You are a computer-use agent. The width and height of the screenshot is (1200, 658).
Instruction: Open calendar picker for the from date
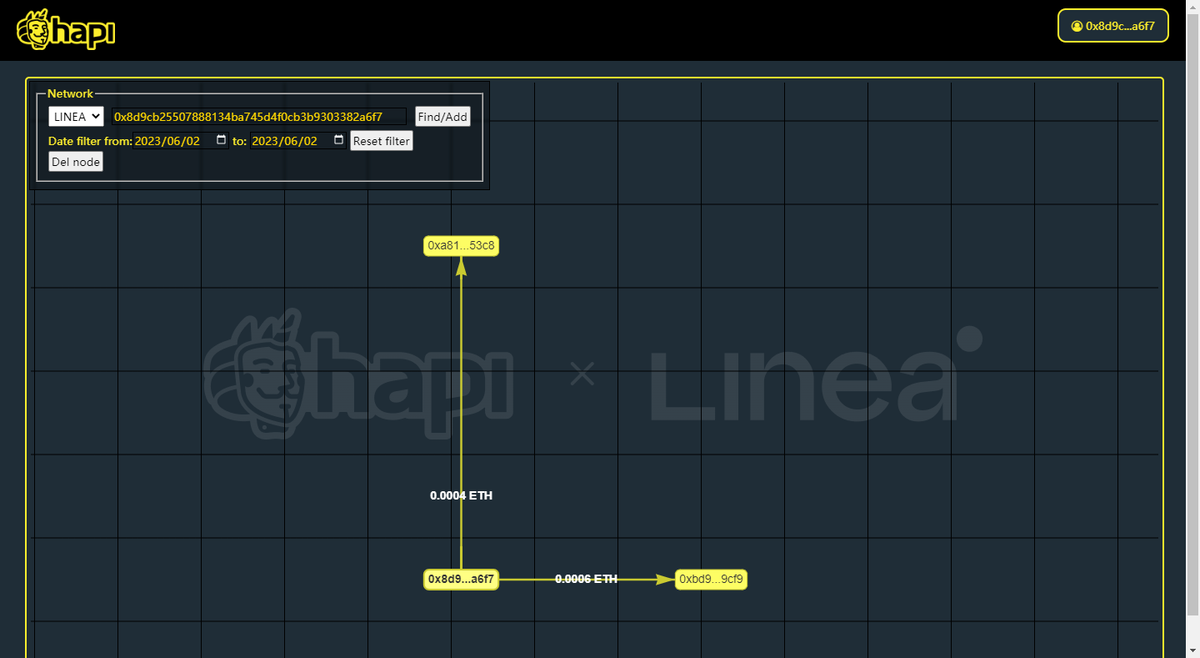221,141
